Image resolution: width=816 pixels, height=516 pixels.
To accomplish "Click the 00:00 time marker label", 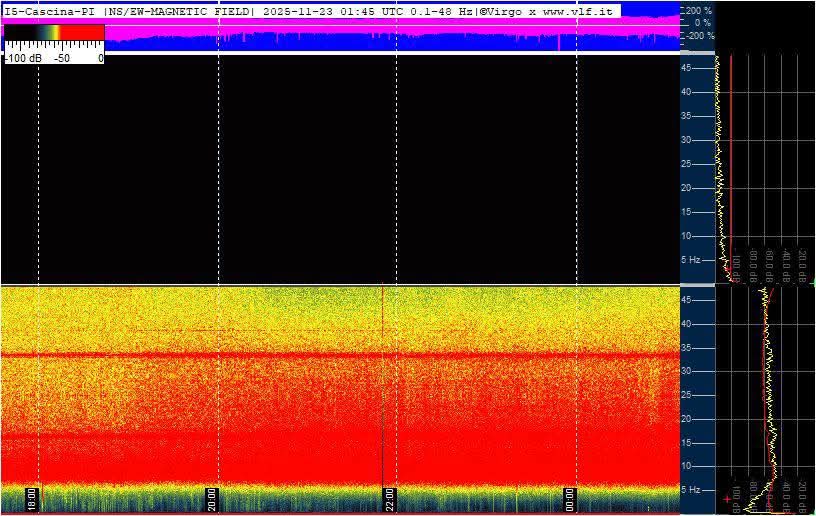I will [570, 496].
